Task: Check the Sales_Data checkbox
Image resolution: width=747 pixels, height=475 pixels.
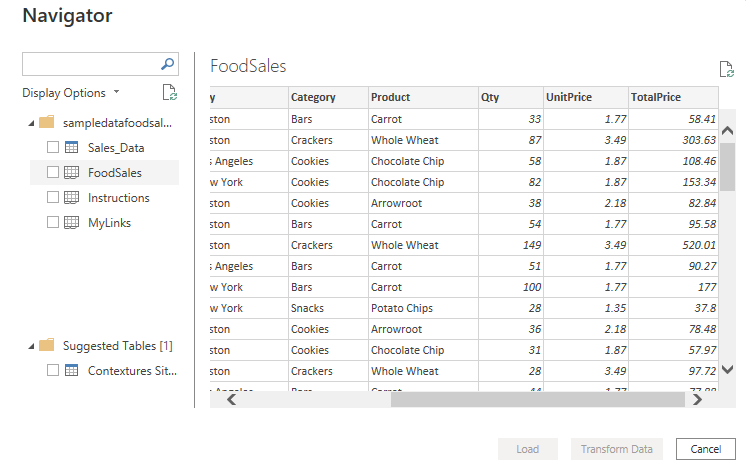Action: click(x=53, y=148)
